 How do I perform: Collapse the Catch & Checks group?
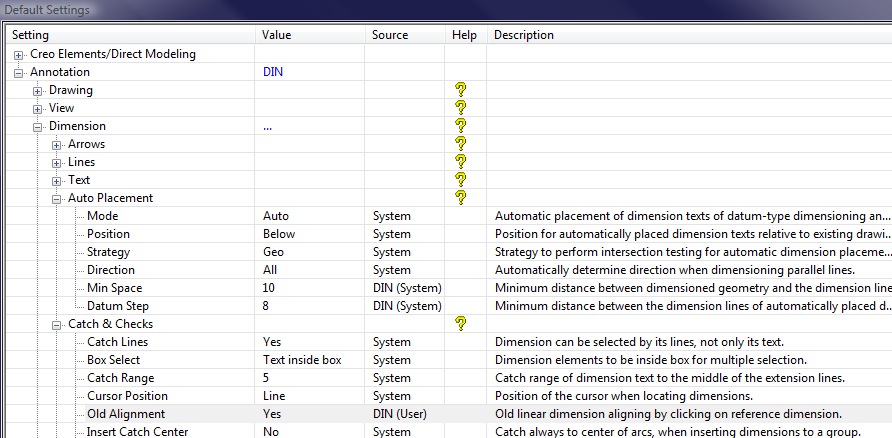[x=57, y=324]
